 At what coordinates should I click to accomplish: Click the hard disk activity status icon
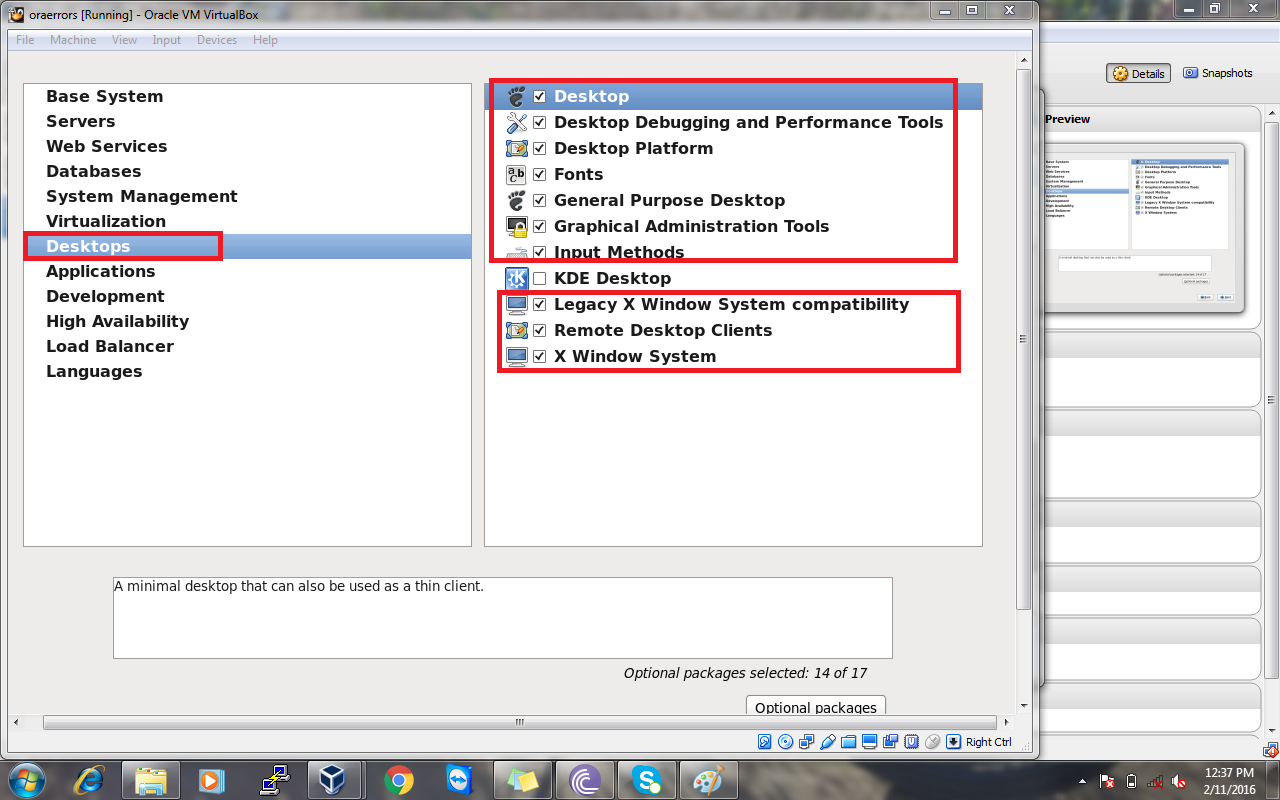765,742
